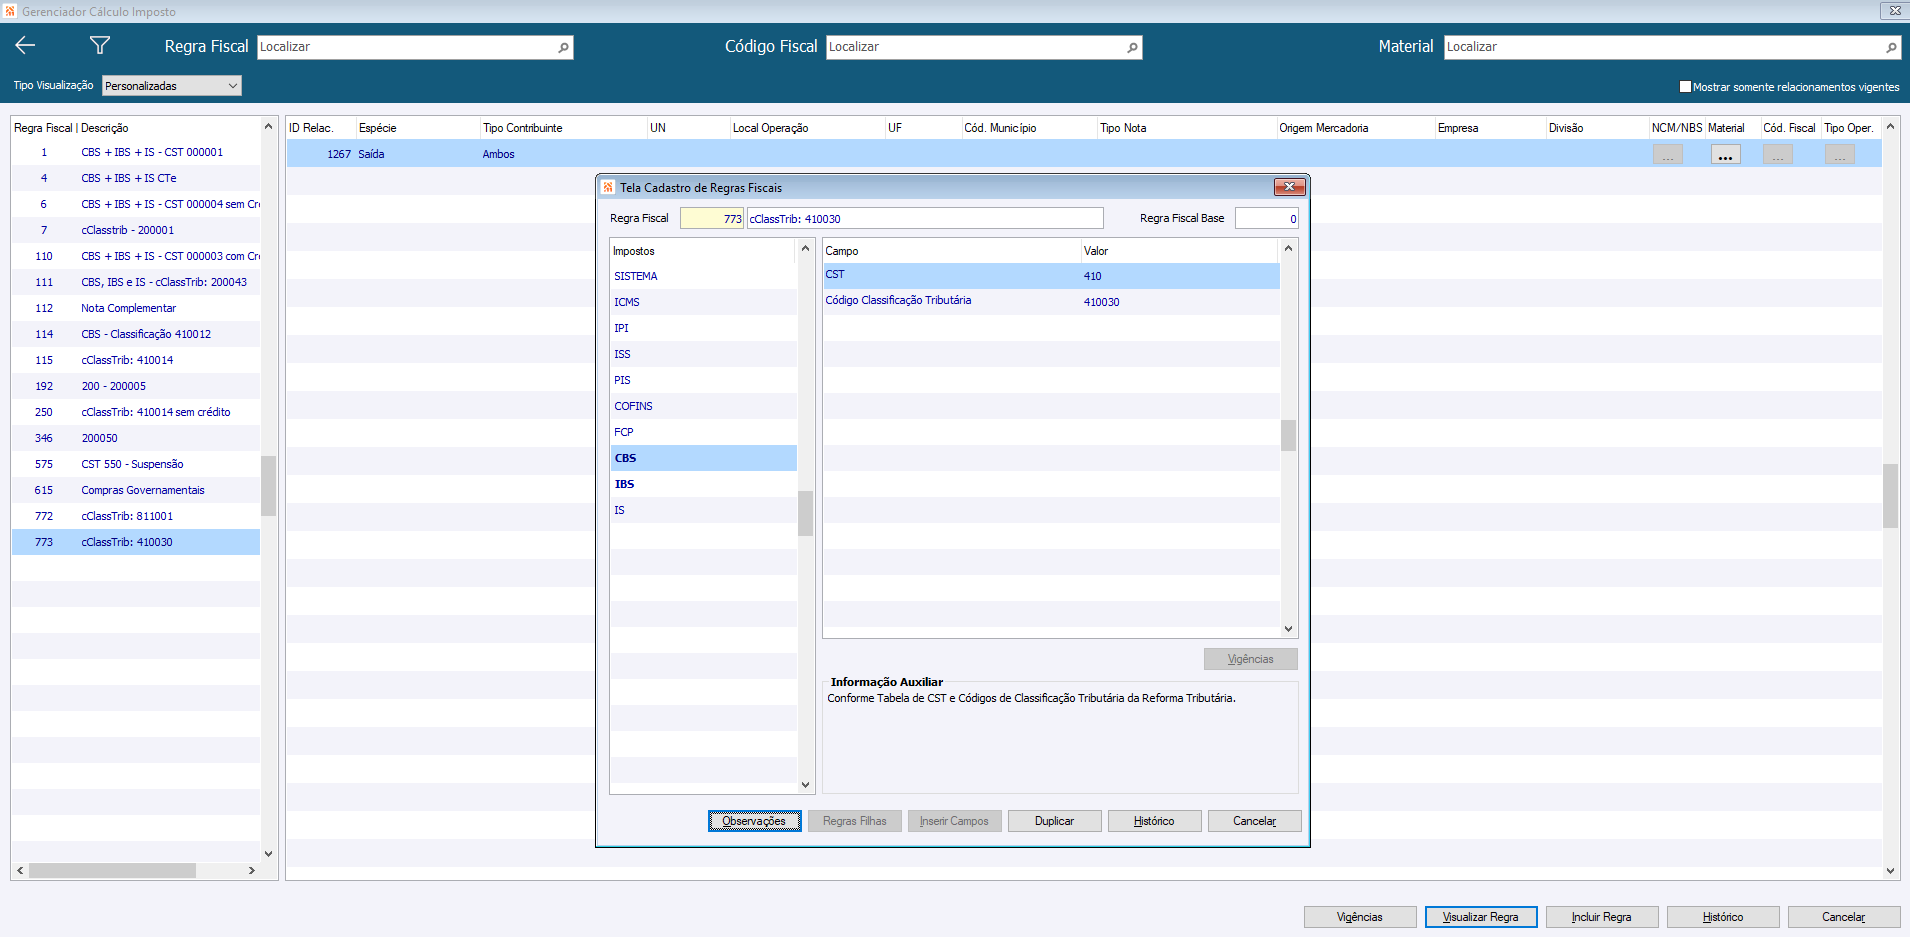Click the Impostos list scrollbar thumb
The width and height of the screenshot is (1910, 937).
pos(805,513)
